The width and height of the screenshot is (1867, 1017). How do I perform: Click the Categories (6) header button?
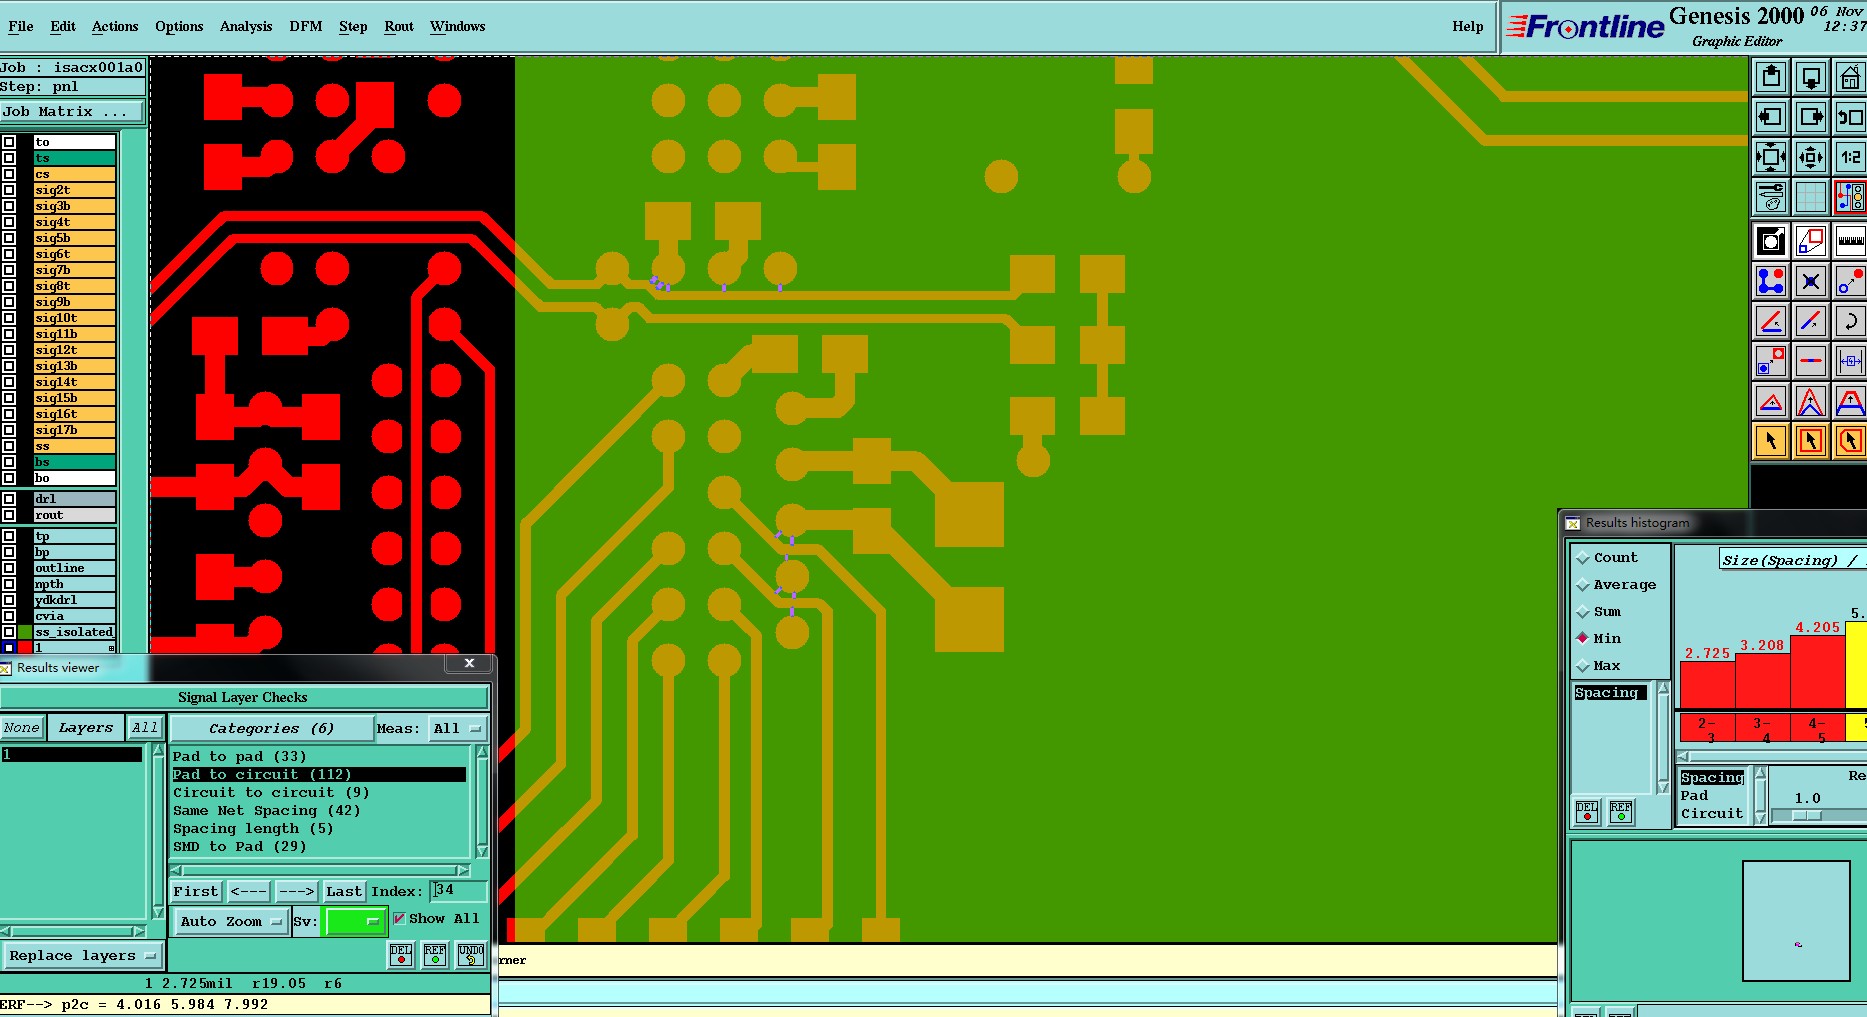[271, 728]
